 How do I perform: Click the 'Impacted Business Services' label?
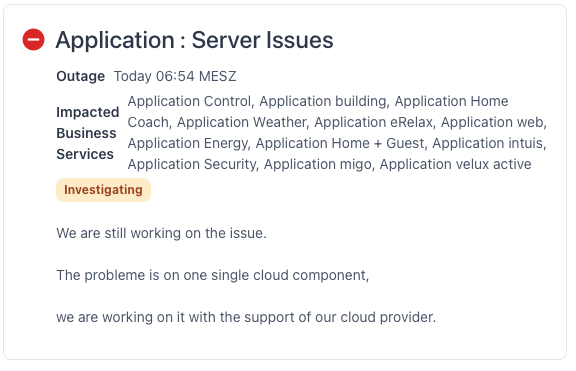[88, 133]
